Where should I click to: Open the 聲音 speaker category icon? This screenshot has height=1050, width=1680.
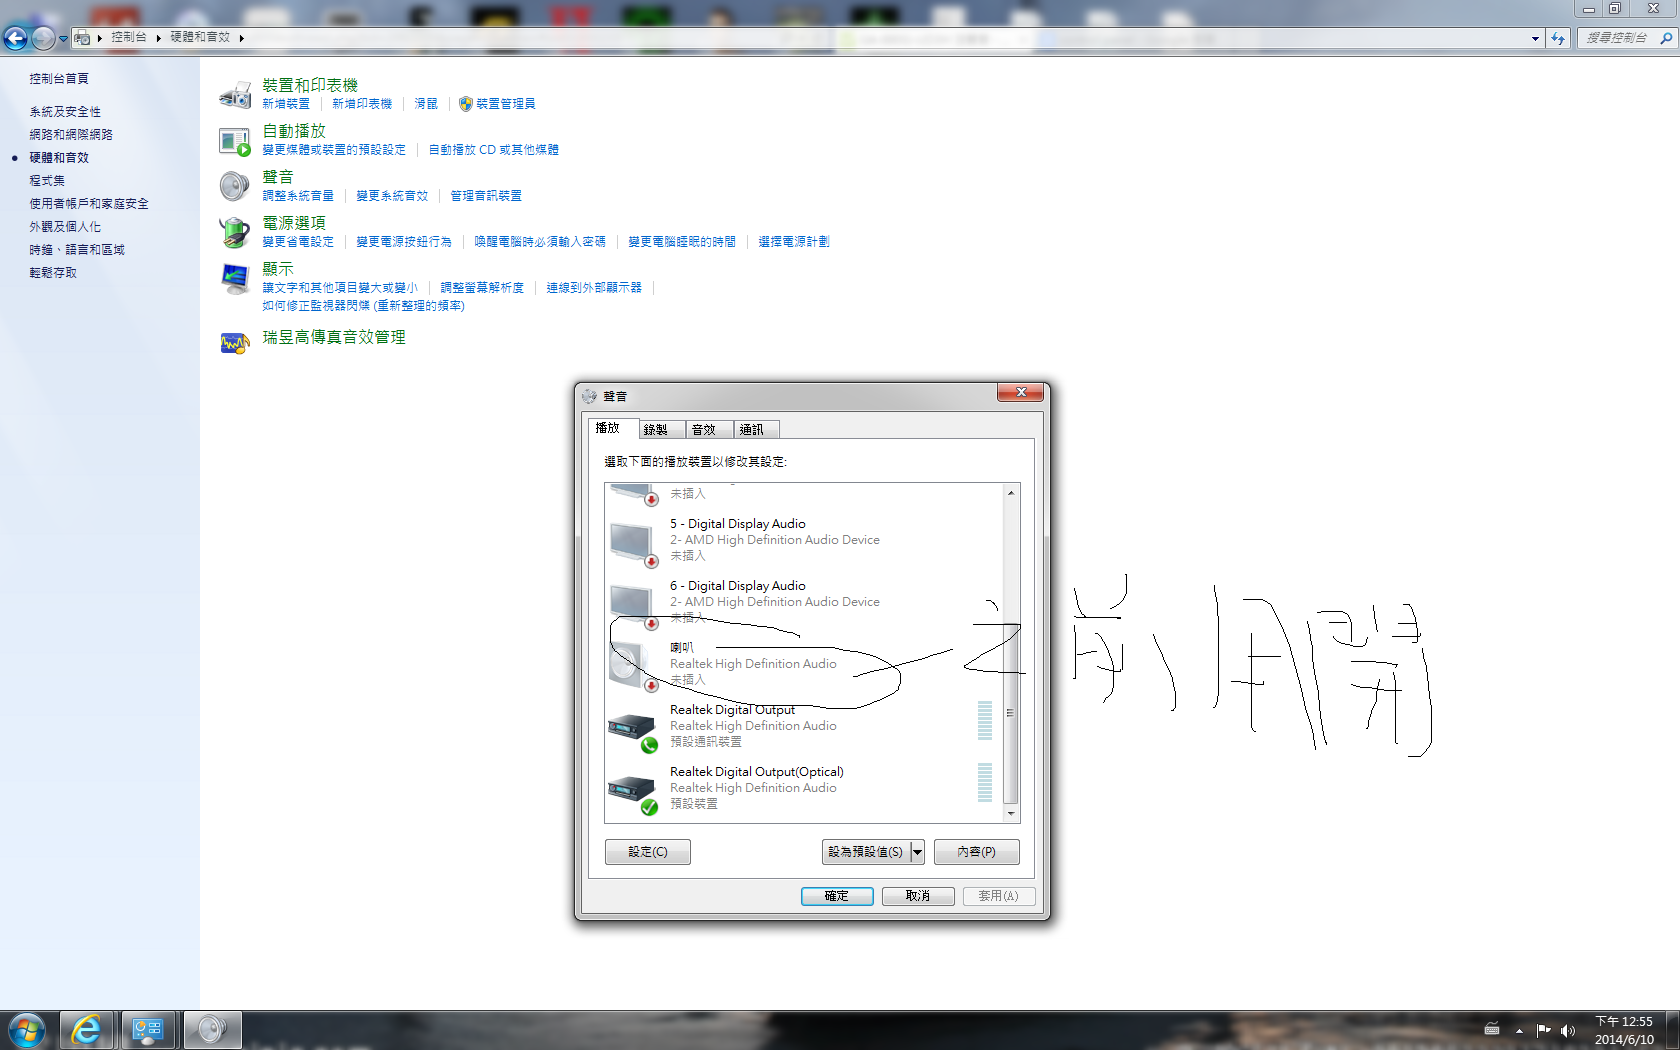click(235, 186)
